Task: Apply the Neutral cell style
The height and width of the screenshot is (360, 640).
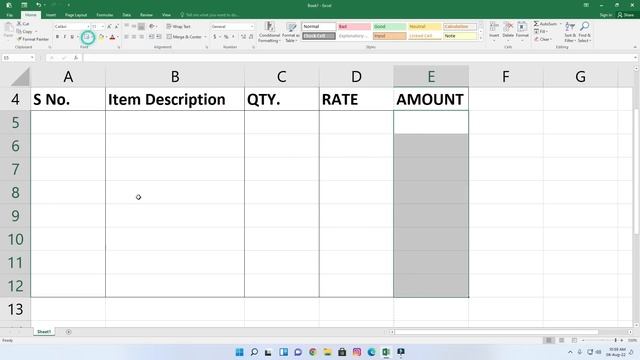Action: tap(425, 27)
